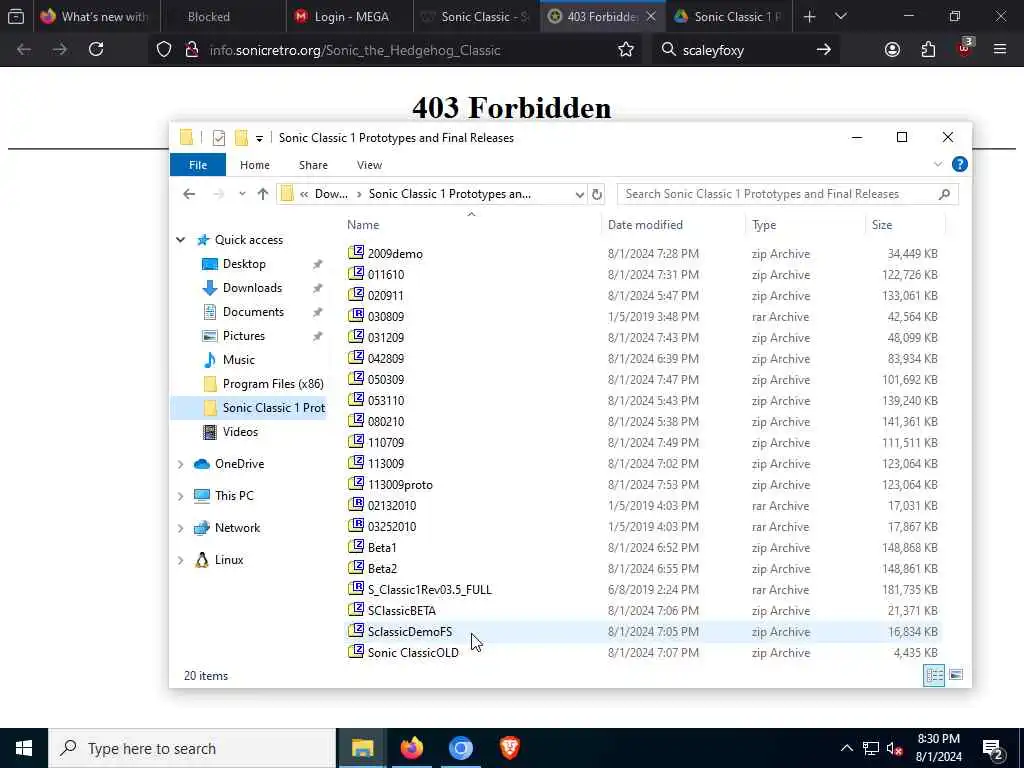The width and height of the screenshot is (1024, 768).
Task: Select the file named Sonic ClassicOLD
Action: pos(413,652)
